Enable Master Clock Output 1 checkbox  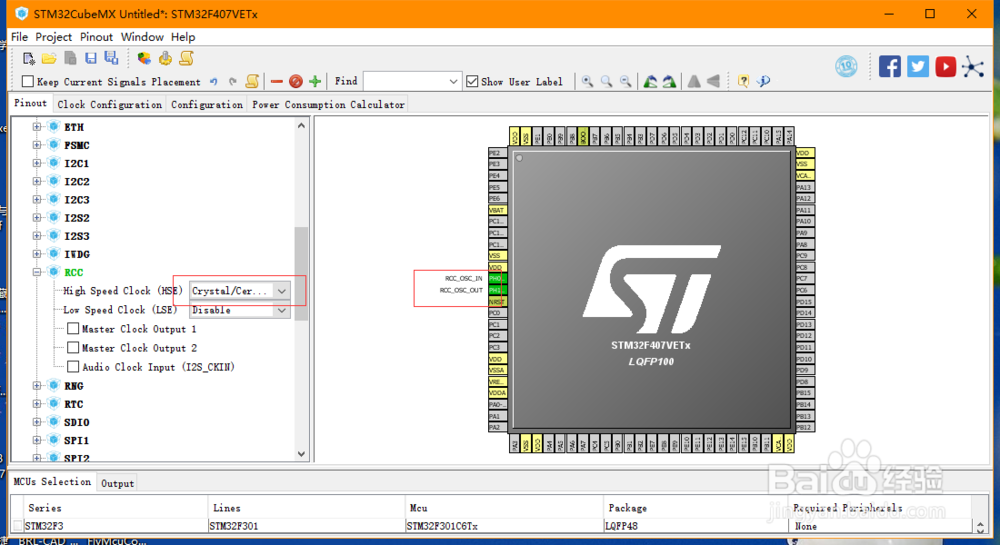coord(73,328)
